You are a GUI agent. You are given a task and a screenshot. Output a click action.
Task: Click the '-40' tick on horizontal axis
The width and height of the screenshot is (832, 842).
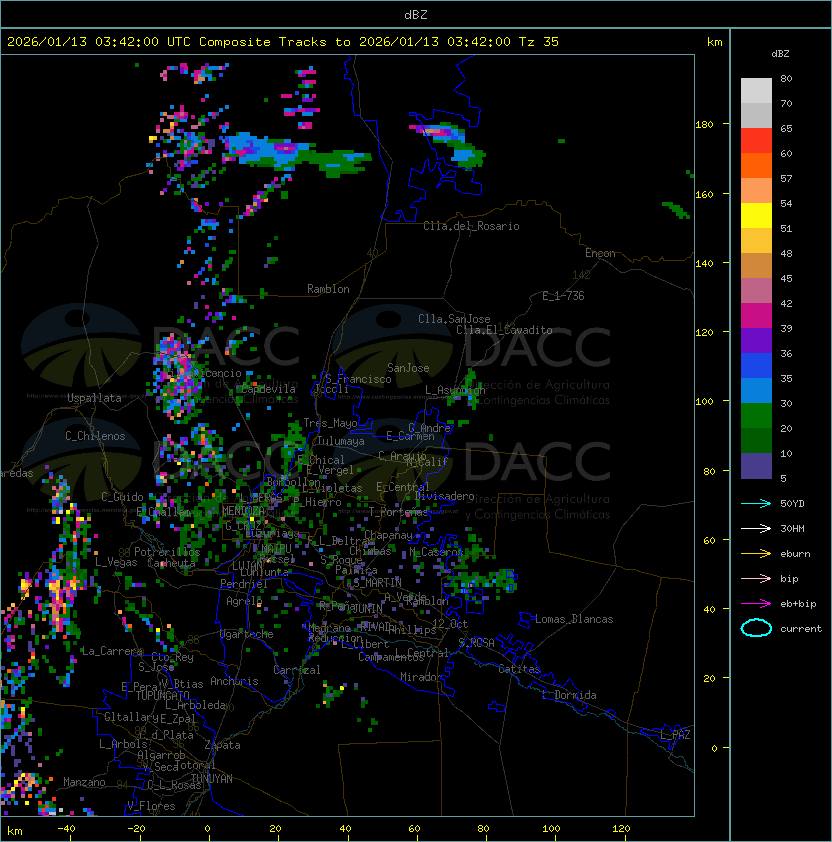tap(66, 828)
